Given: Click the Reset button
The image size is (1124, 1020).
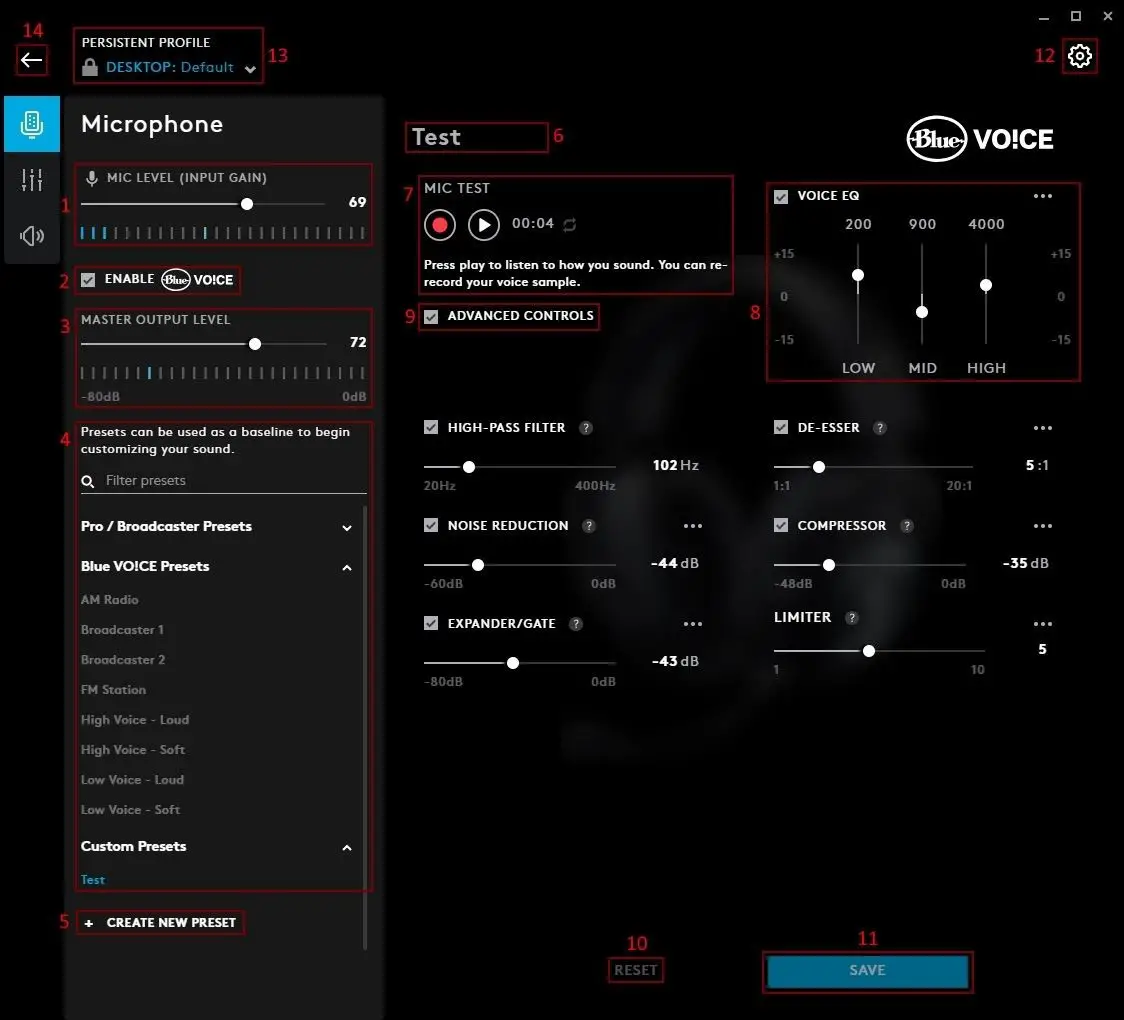Looking at the screenshot, I should tap(636, 971).
